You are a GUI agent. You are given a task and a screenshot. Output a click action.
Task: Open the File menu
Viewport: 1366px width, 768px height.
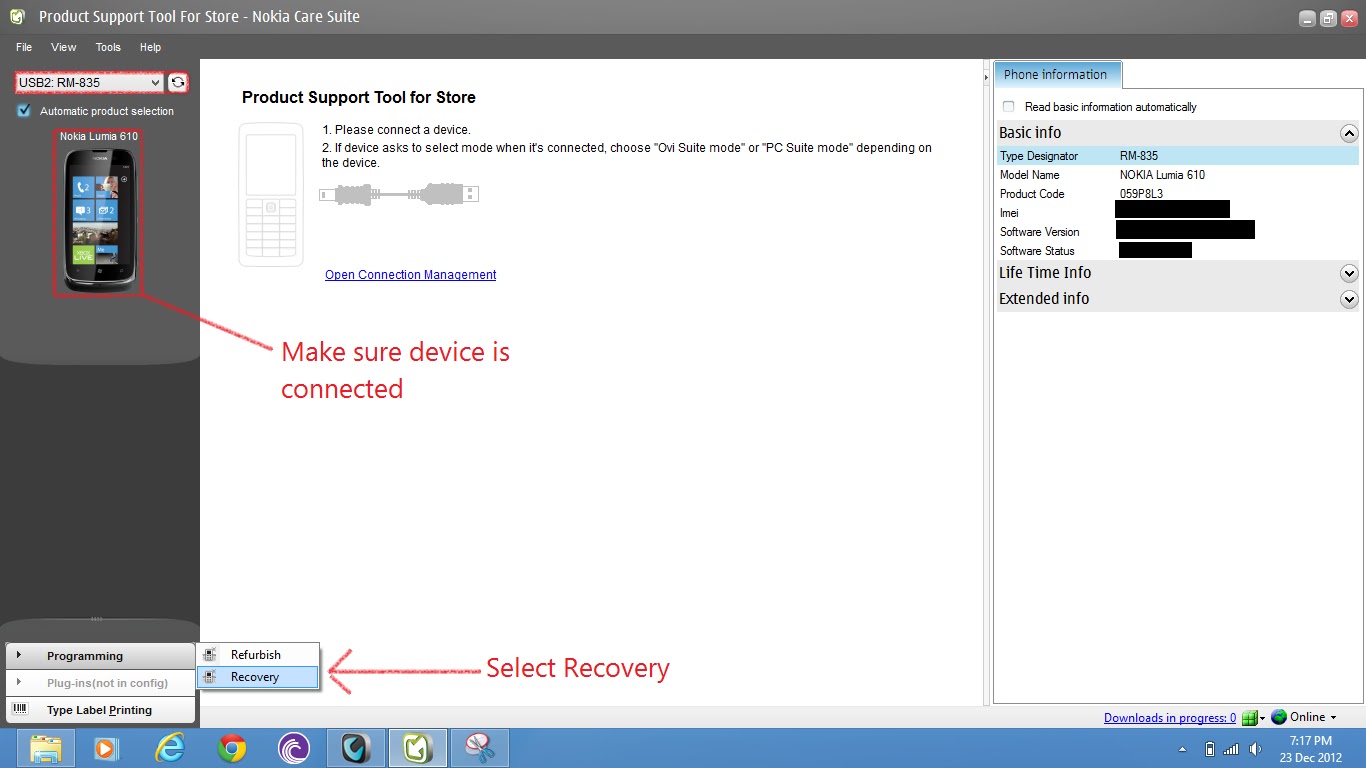24,47
